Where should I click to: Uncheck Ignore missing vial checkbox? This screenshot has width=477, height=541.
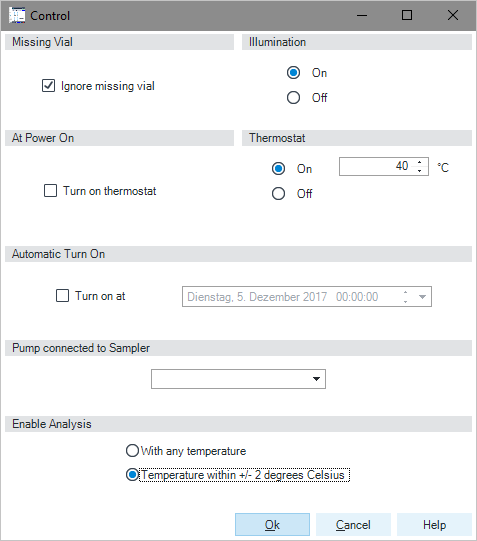48,86
